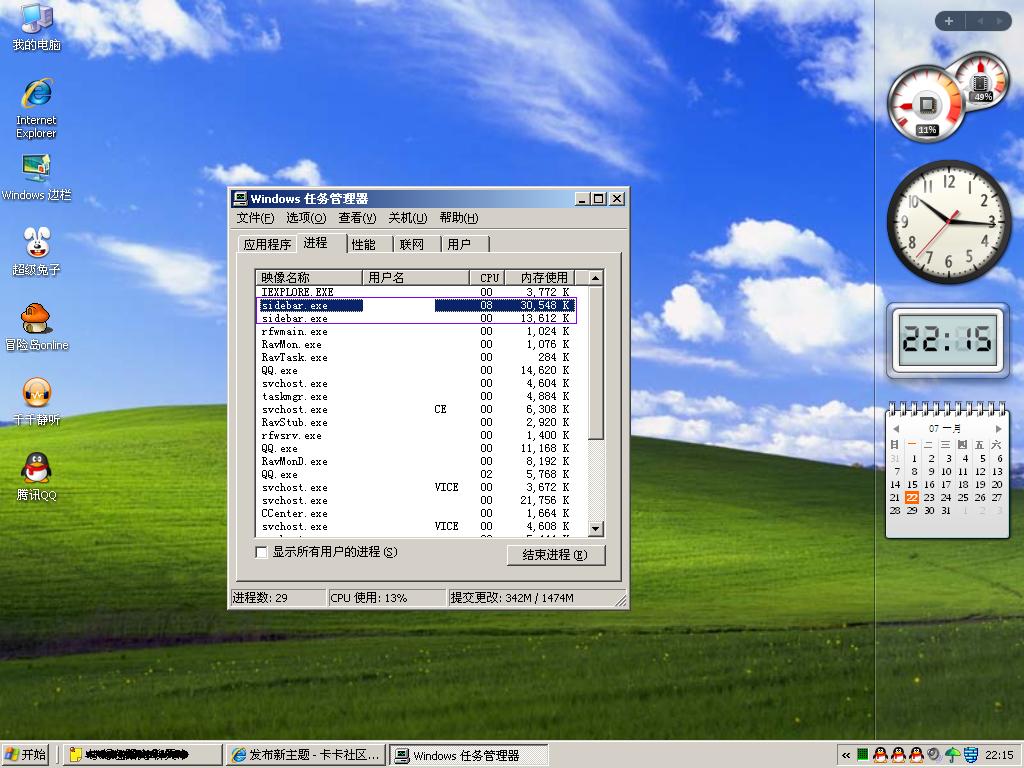
Task: Click the 开始 Start button
Action: (27, 755)
